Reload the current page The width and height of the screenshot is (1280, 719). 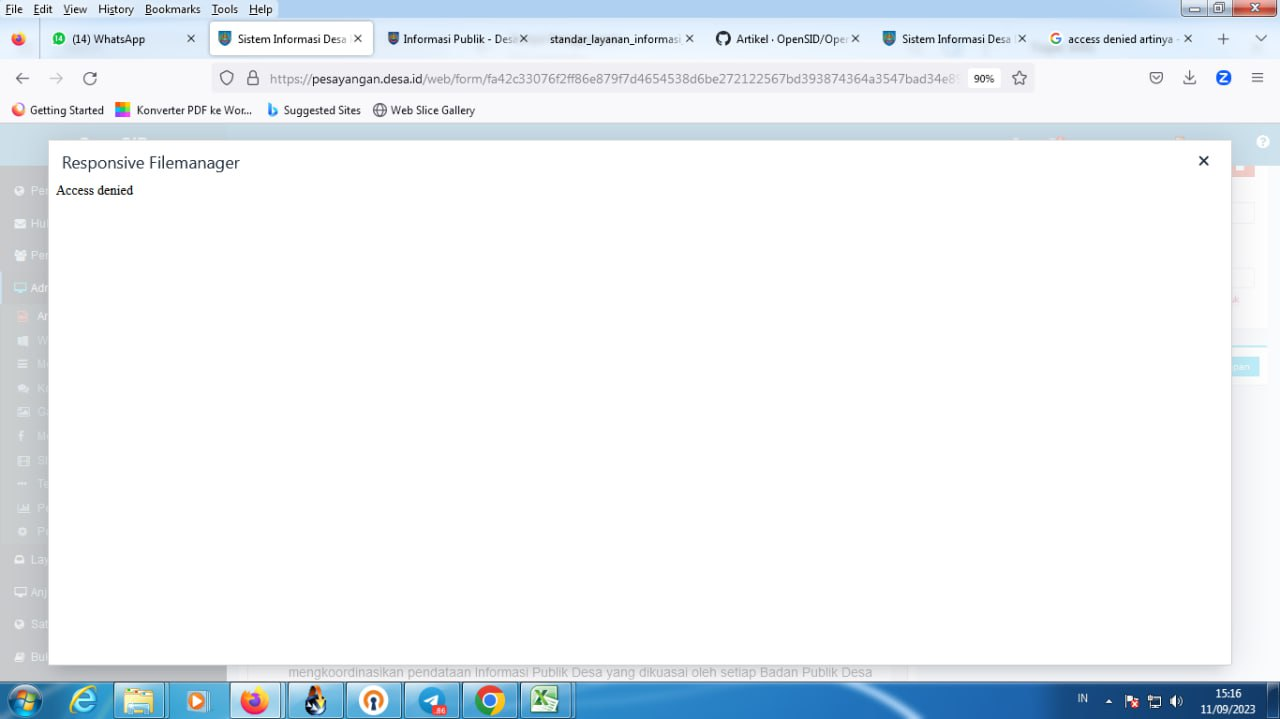[x=90, y=78]
